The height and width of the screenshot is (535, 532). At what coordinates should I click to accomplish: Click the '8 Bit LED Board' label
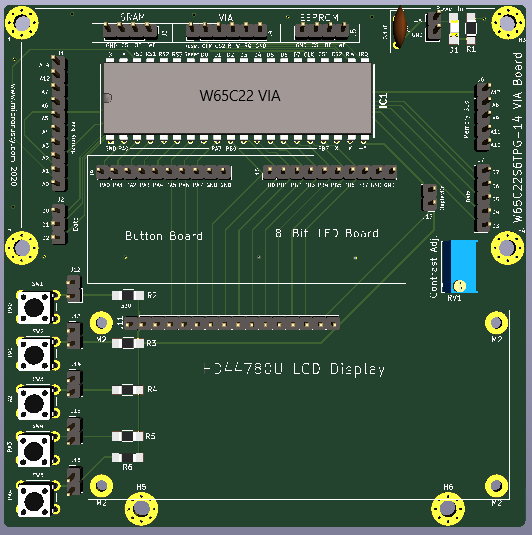click(x=327, y=233)
